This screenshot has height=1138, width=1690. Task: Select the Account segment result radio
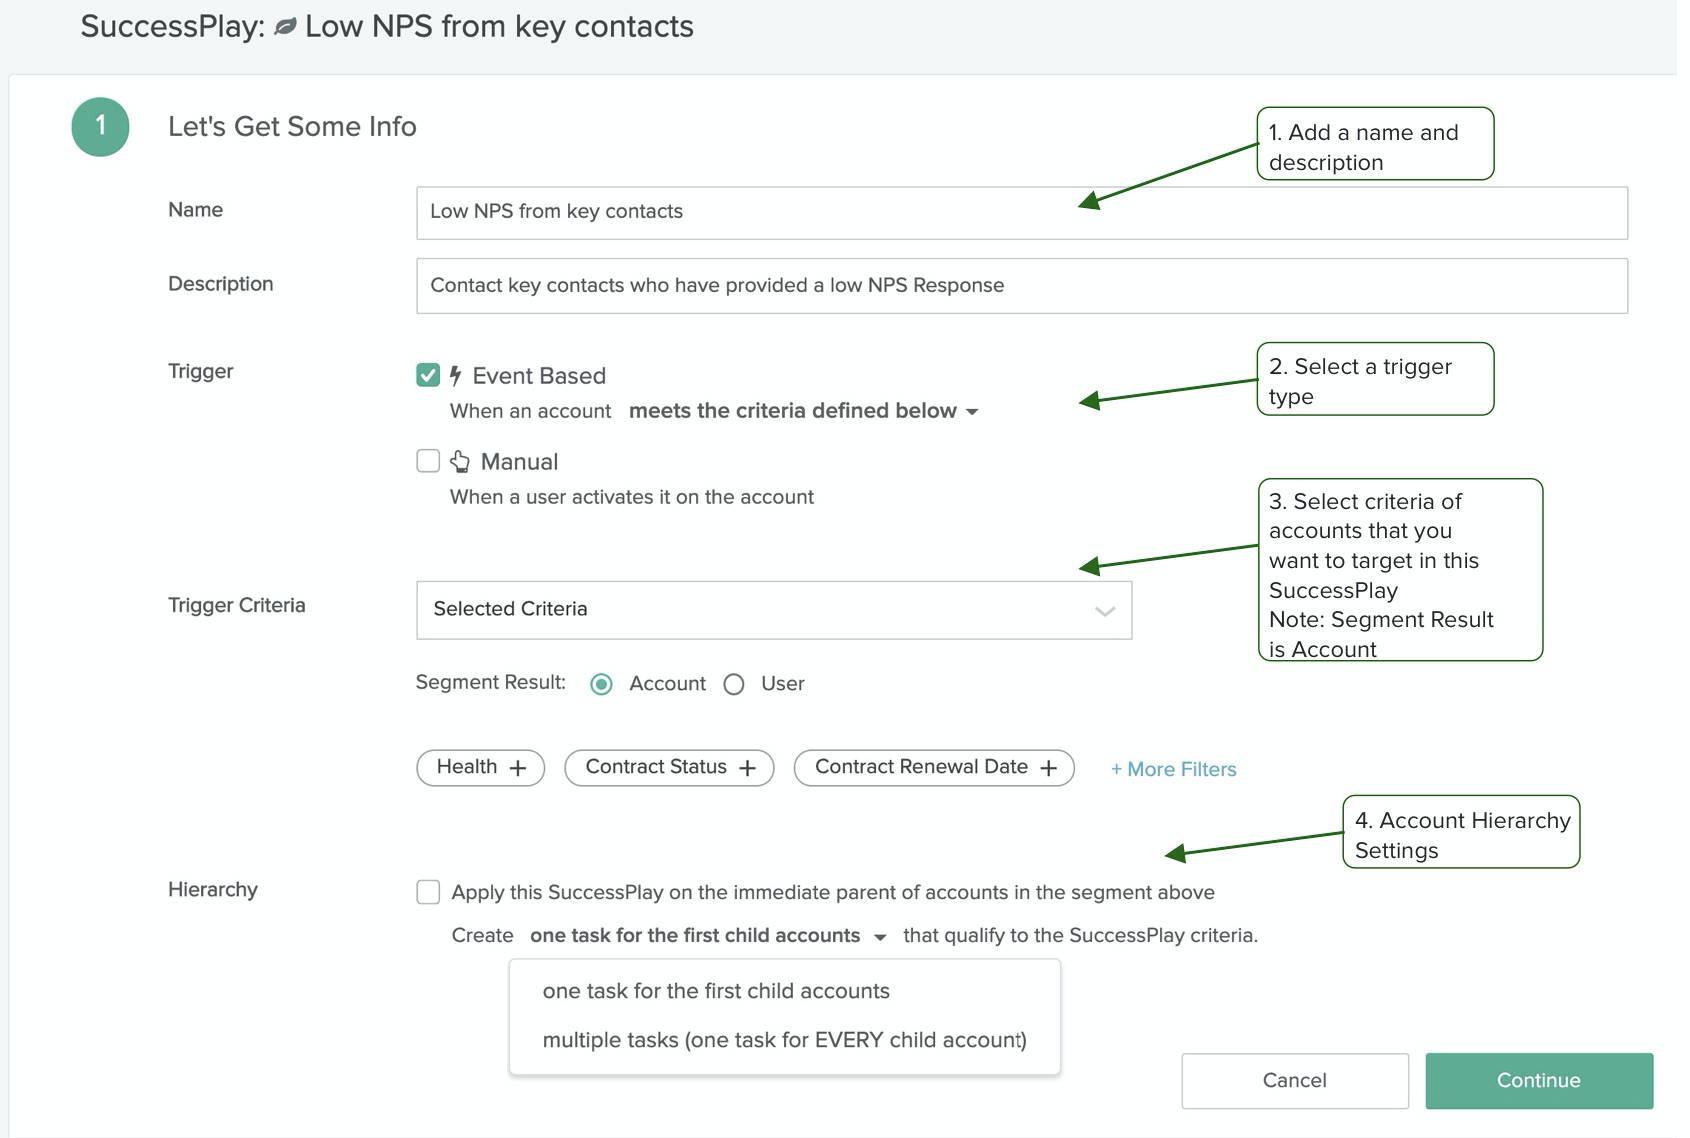[x=601, y=684]
